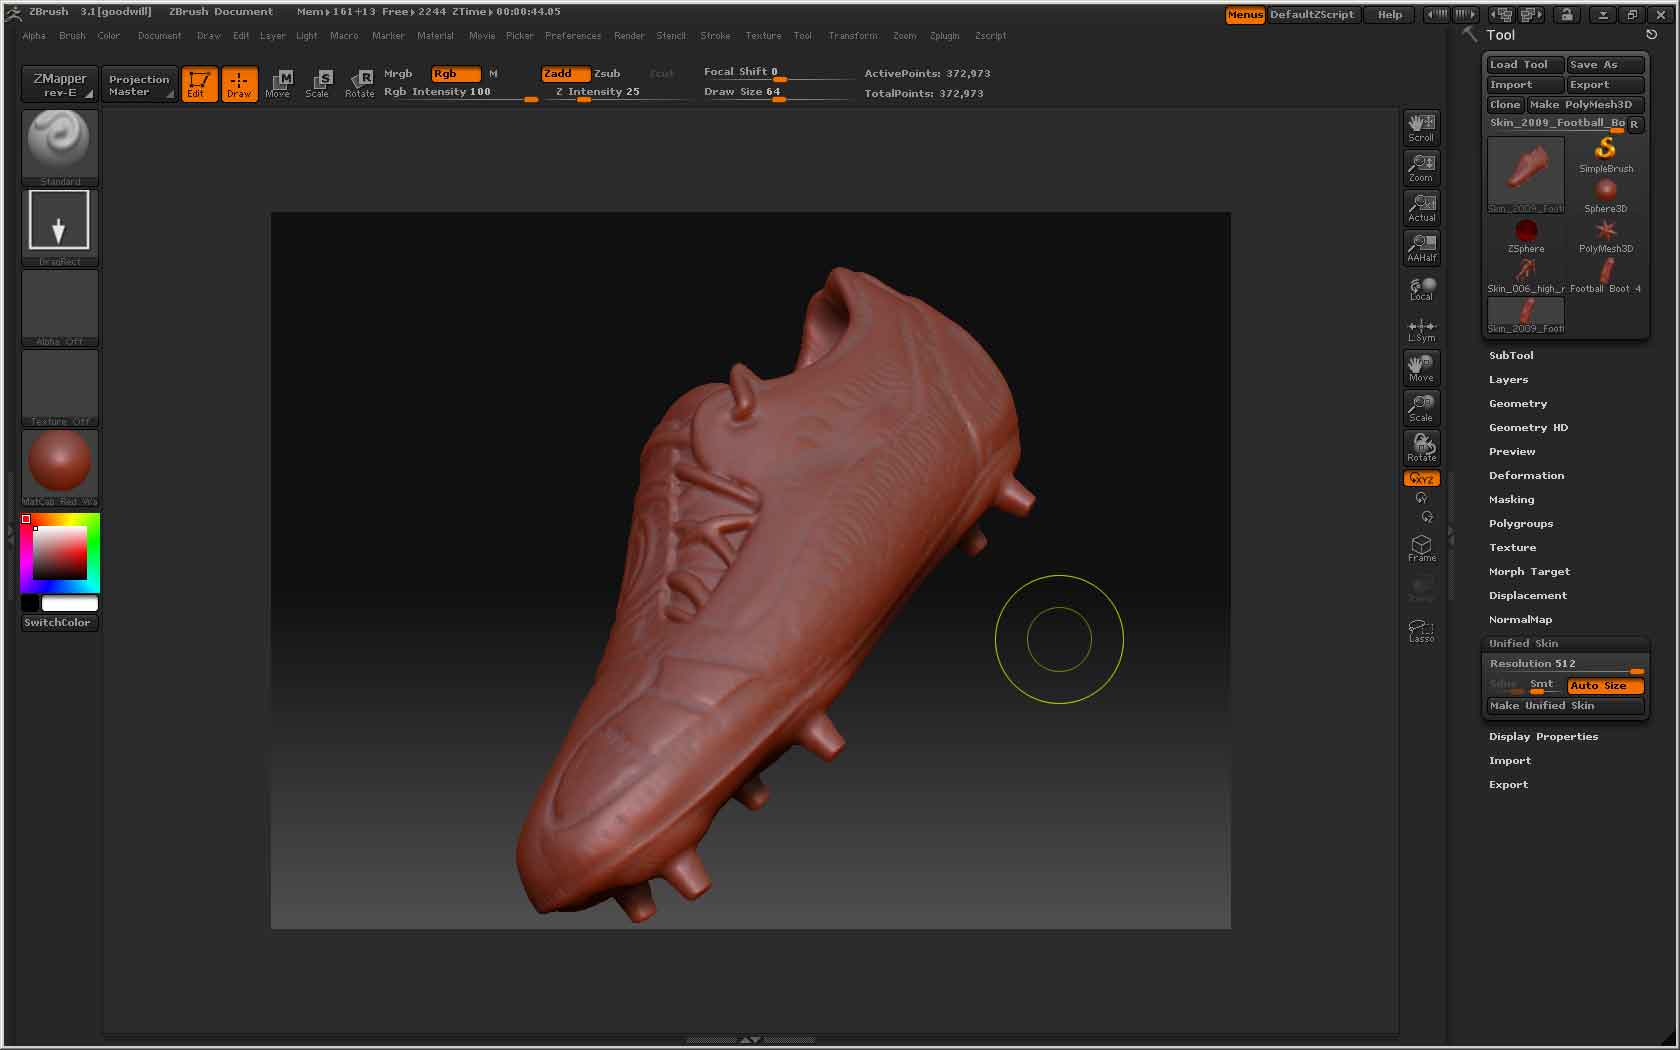Click the Help button

click(1390, 15)
